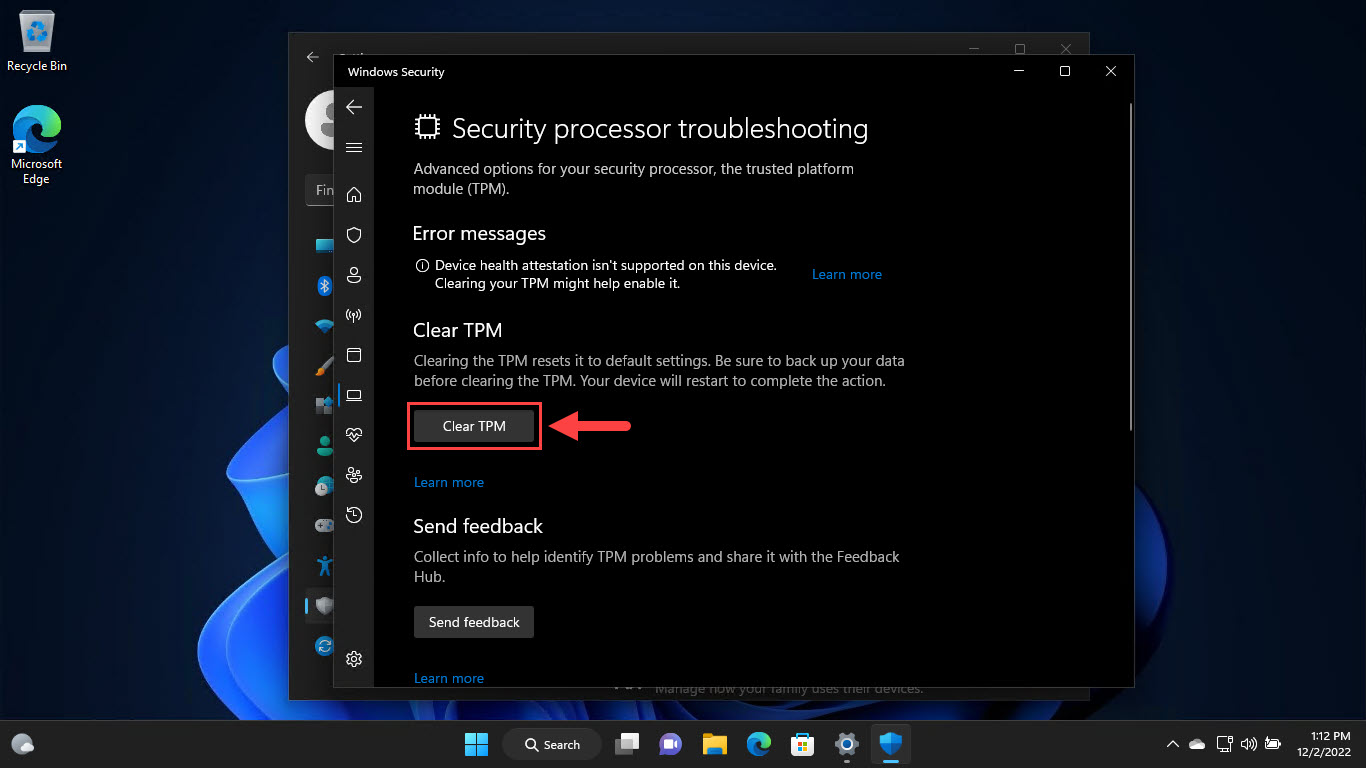Launch Microsoft Edge from the taskbar
Viewport: 1366px width, 768px height.
pos(758,744)
